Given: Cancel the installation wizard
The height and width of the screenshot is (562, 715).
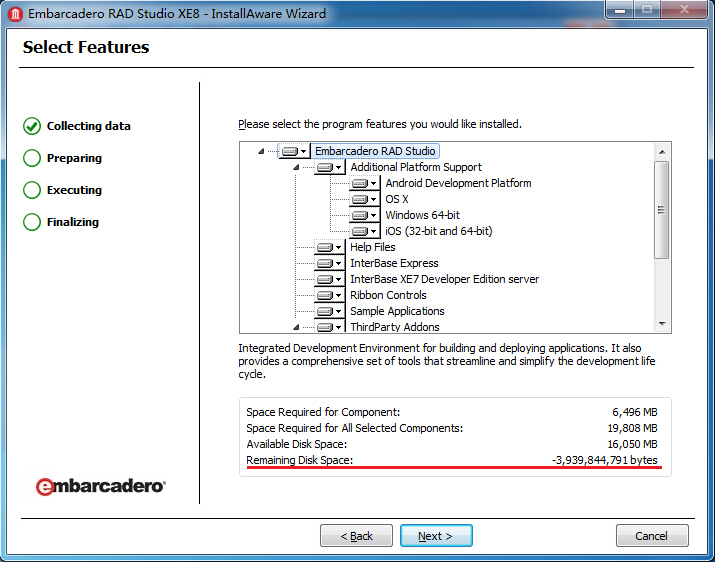Looking at the screenshot, I should click(652, 536).
